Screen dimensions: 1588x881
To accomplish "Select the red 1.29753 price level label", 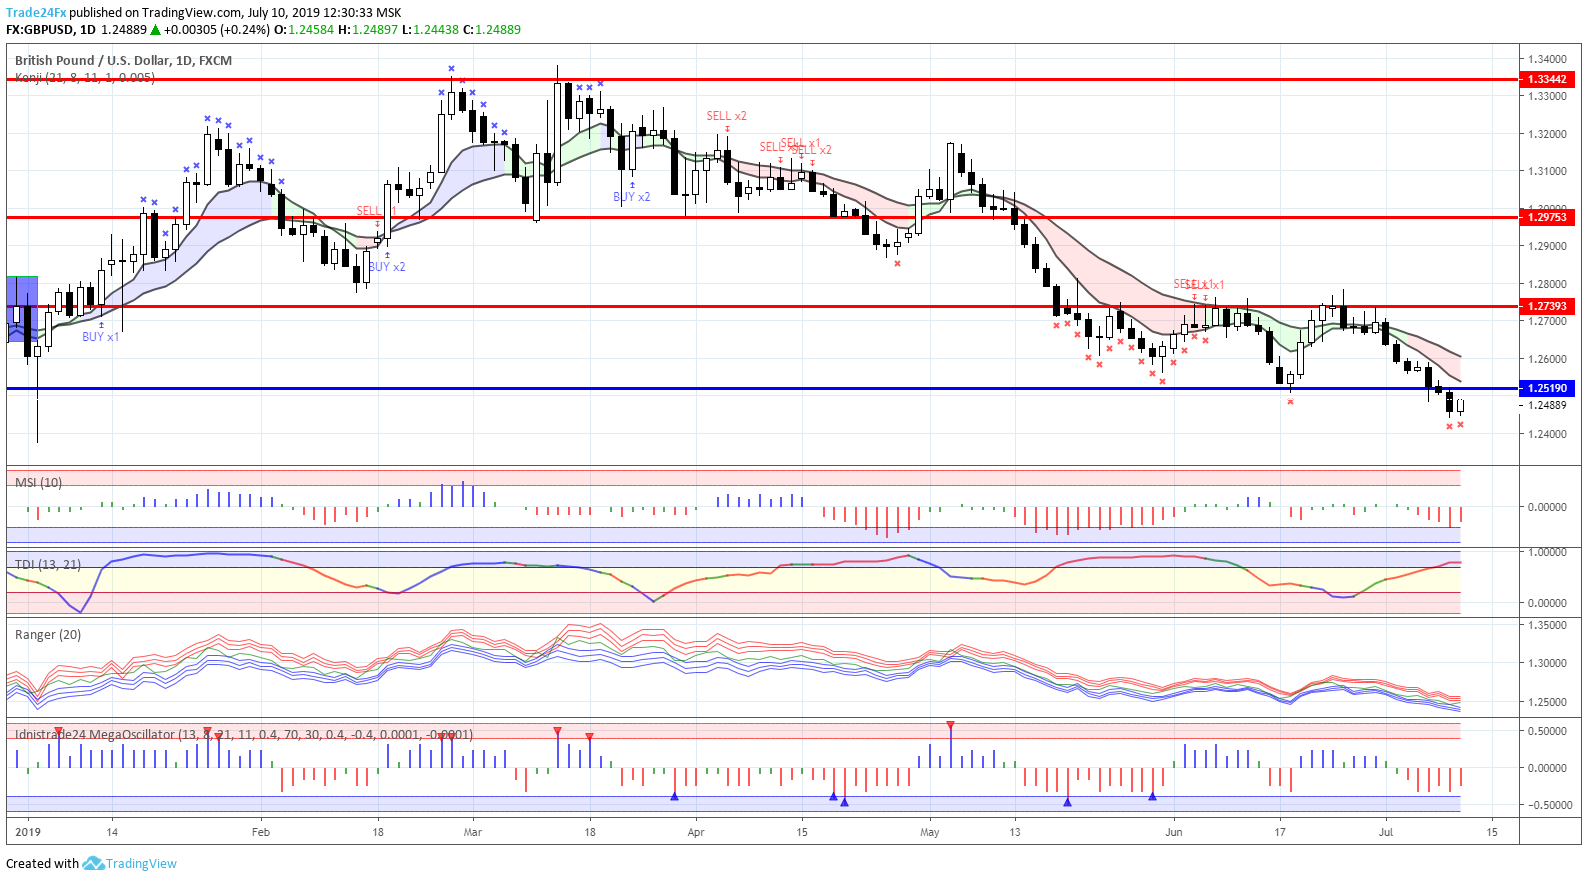I will pyautogui.click(x=1546, y=217).
